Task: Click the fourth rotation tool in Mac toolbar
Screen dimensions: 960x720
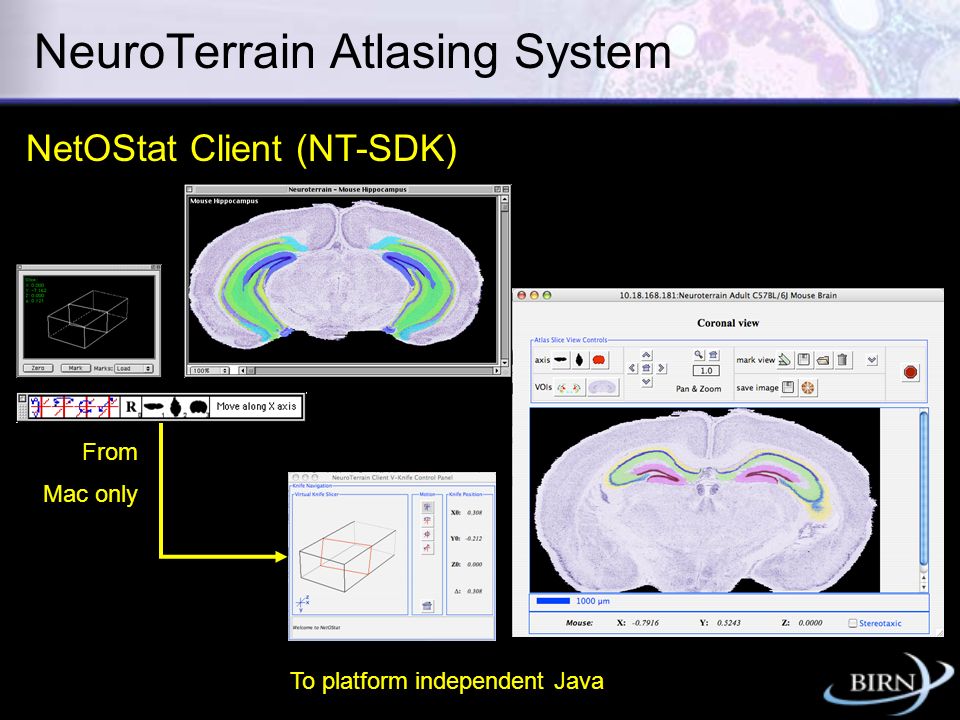Action: click(108, 407)
